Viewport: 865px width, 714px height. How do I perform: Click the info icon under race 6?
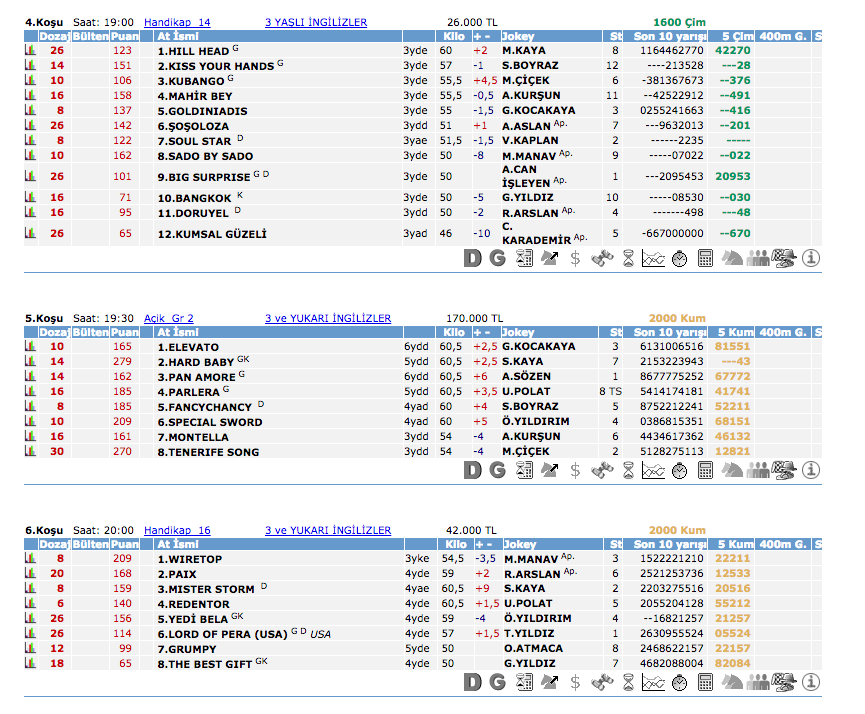(x=811, y=680)
